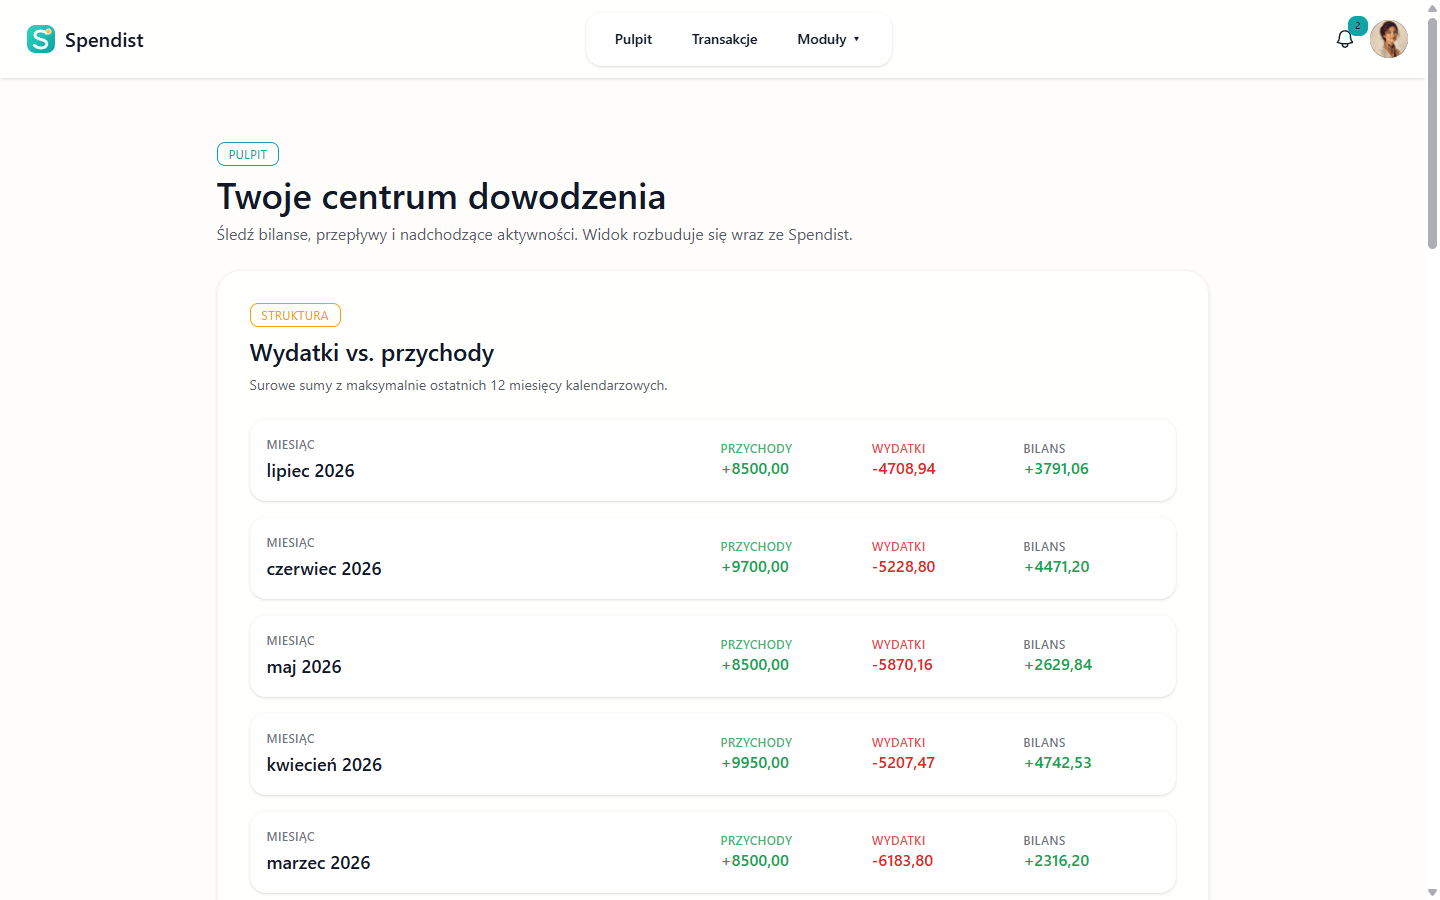
Task: Click balance value +3791,06
Action: tap(1056, 469)
